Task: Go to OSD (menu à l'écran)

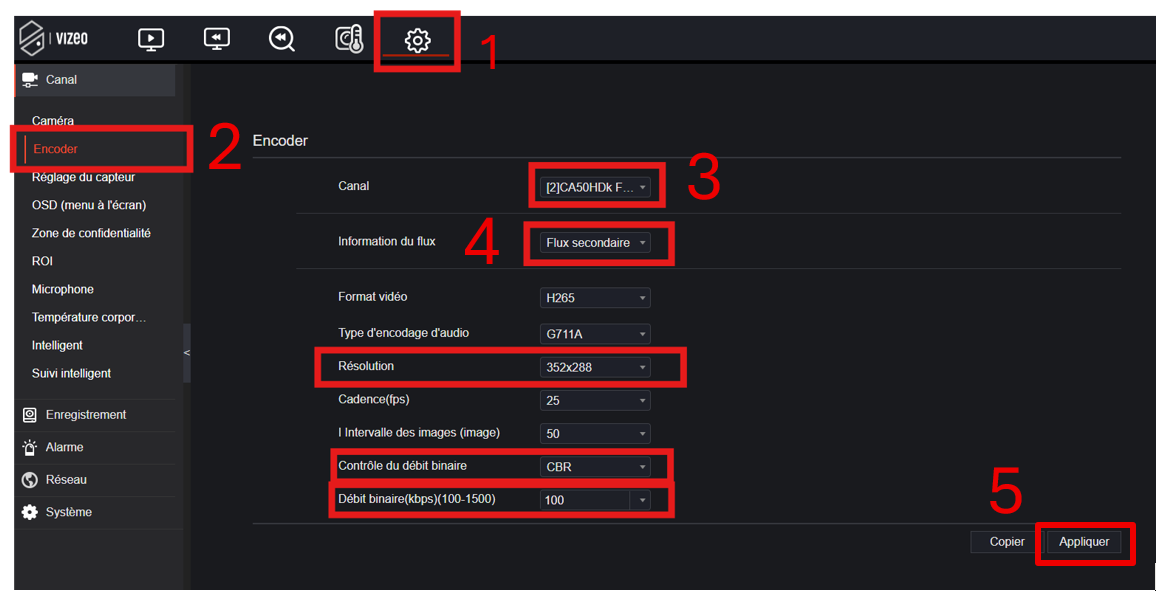Action: pos(89,205)
